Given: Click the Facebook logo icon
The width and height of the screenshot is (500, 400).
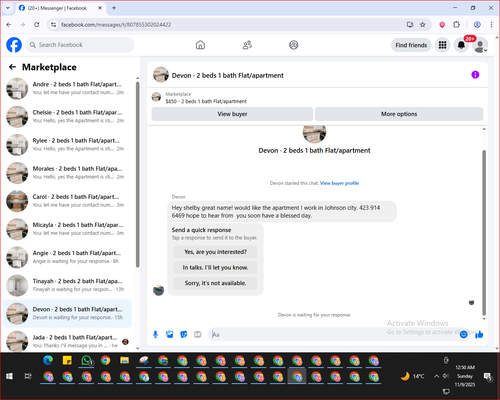Looking at the screenshot, I should click(14, 45).
